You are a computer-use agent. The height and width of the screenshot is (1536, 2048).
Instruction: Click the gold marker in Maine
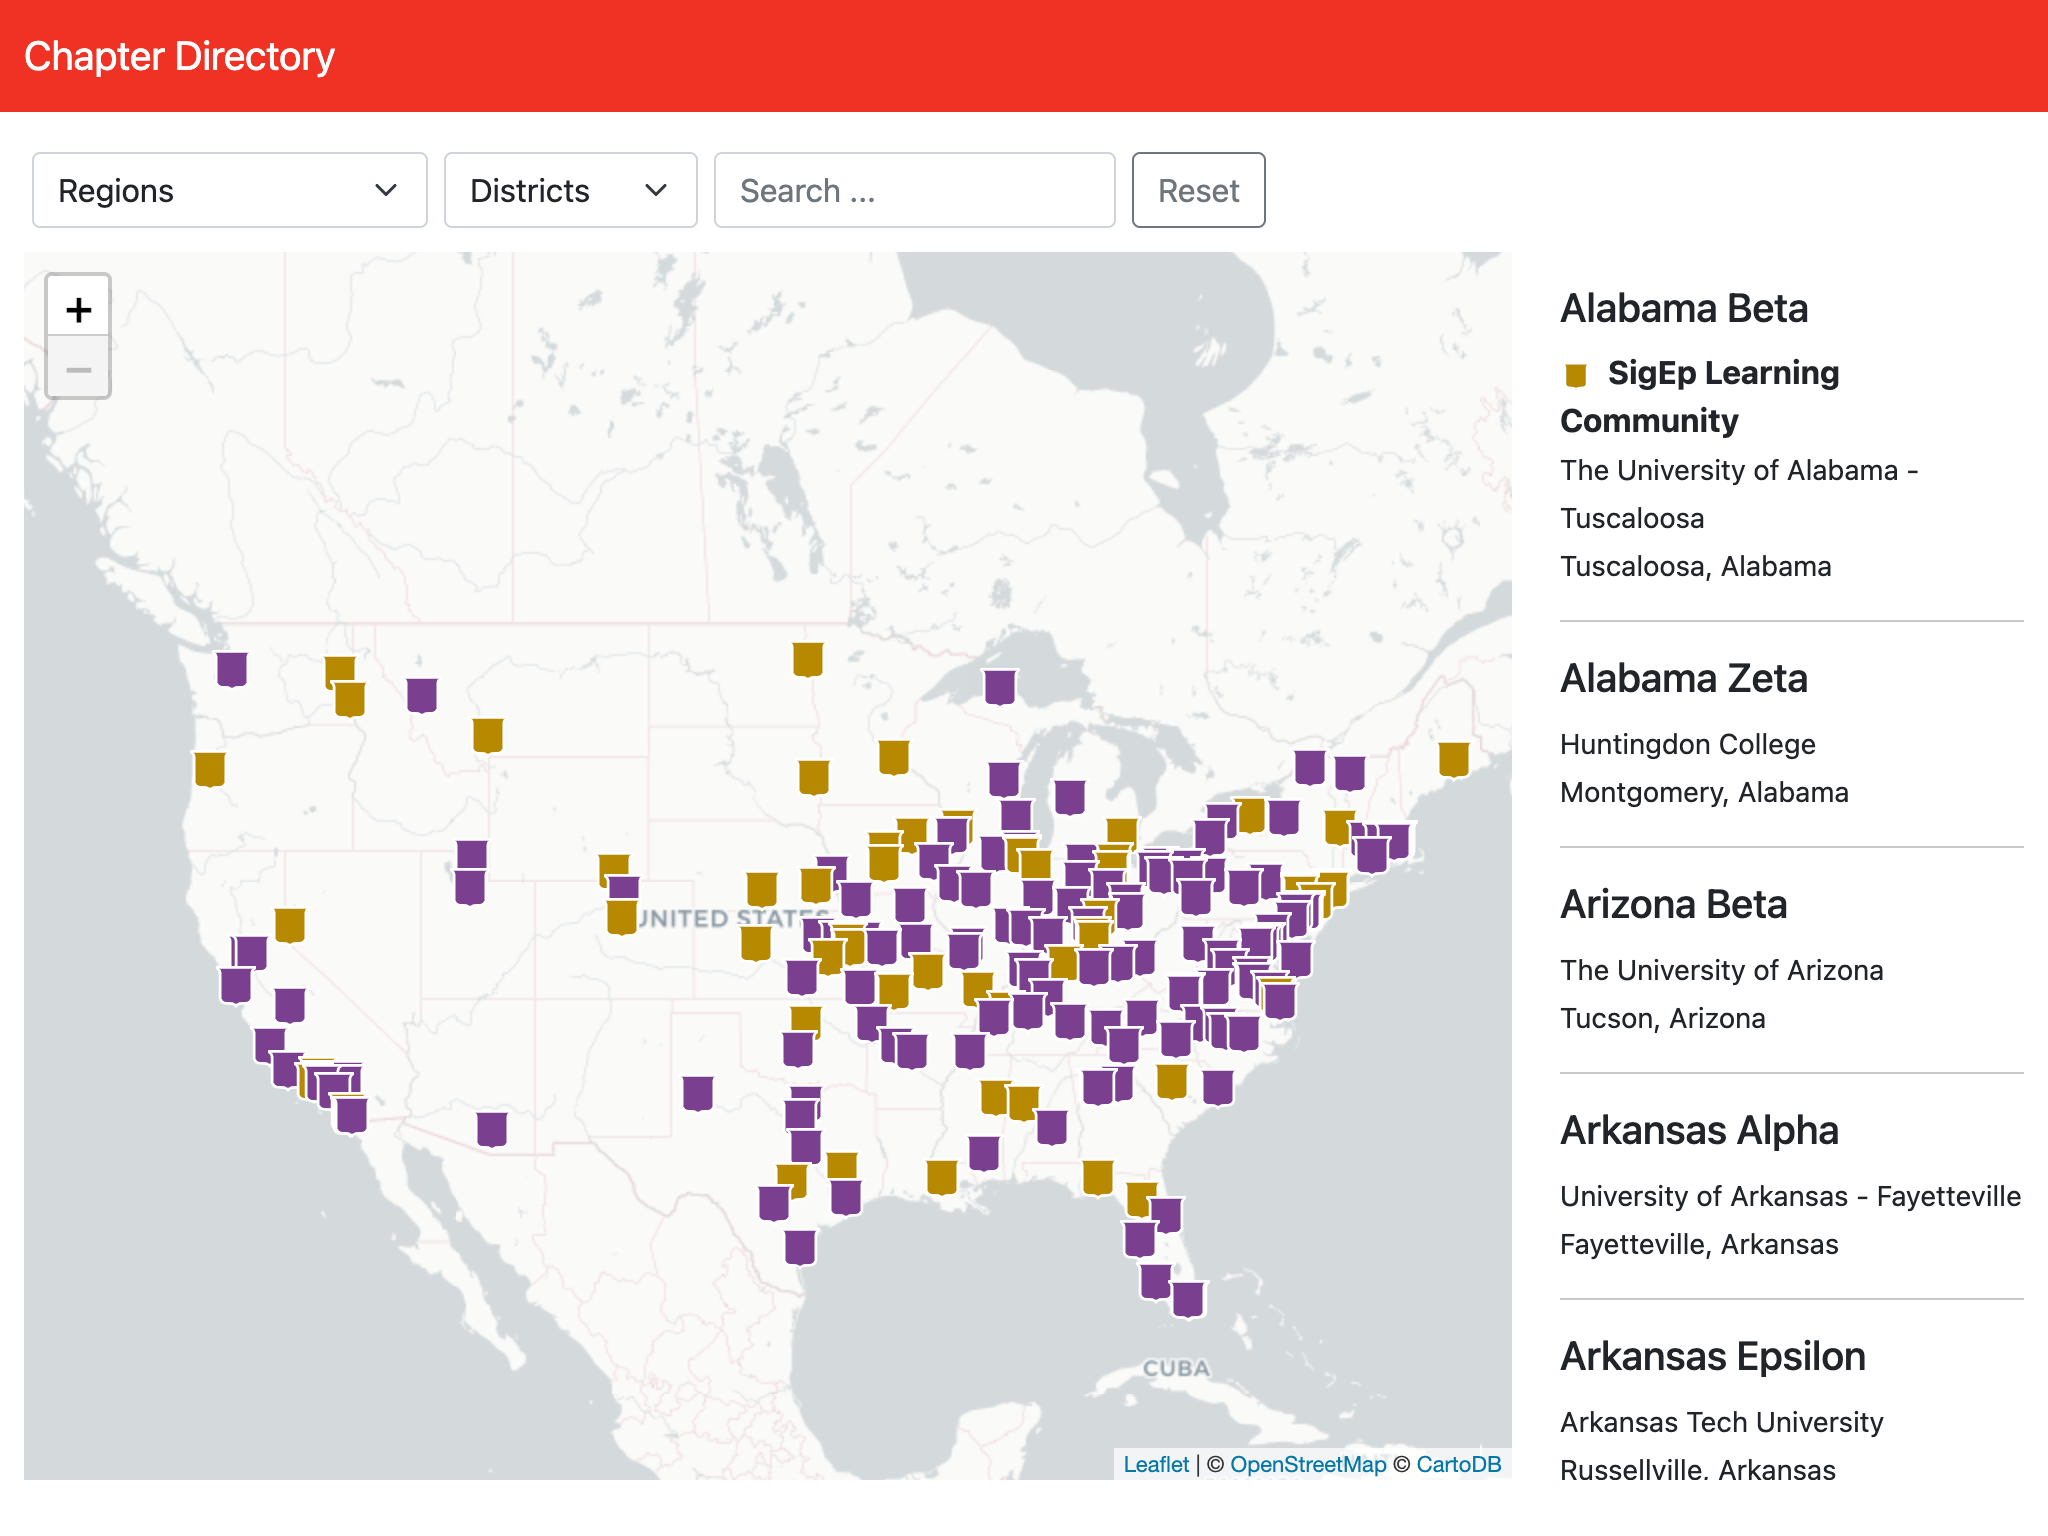(x=1453, y=759)
